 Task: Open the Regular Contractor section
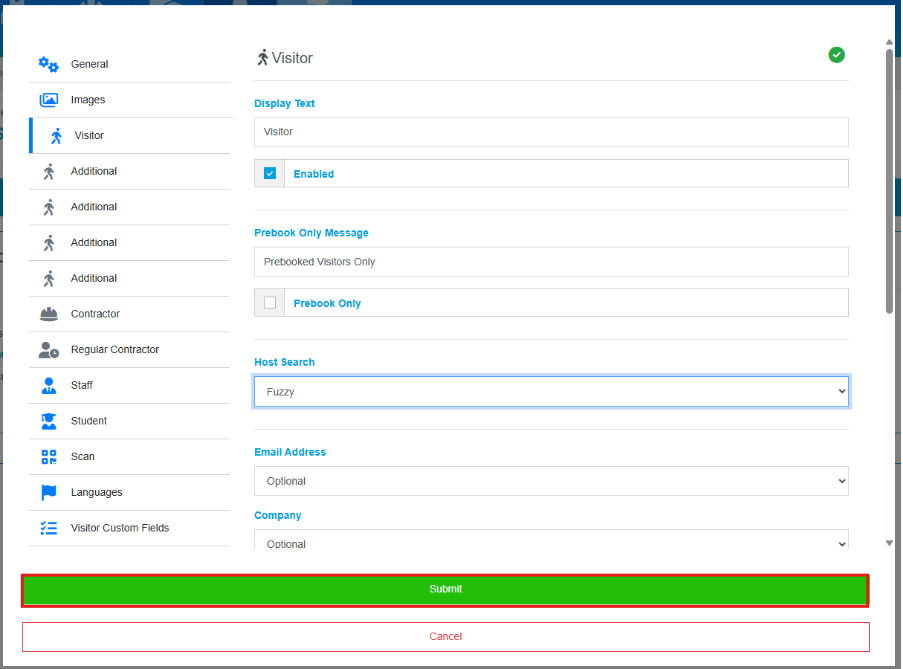click(130, 350)
